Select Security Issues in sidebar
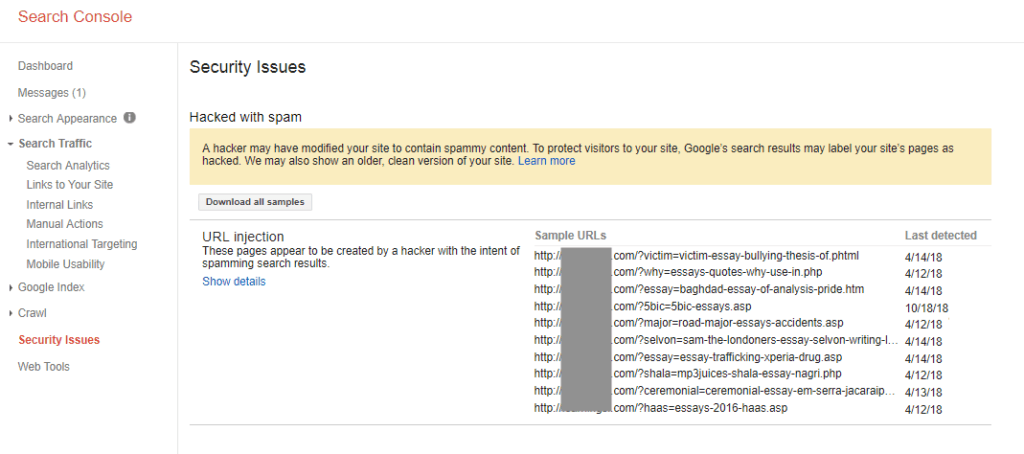 click(x=59, y=340)
